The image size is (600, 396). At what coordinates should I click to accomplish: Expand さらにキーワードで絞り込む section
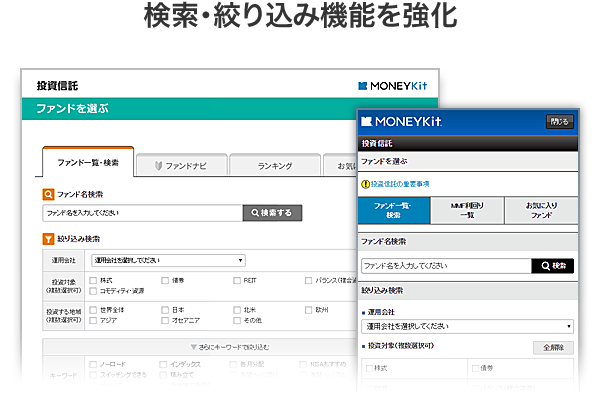(x=230, y=347)
